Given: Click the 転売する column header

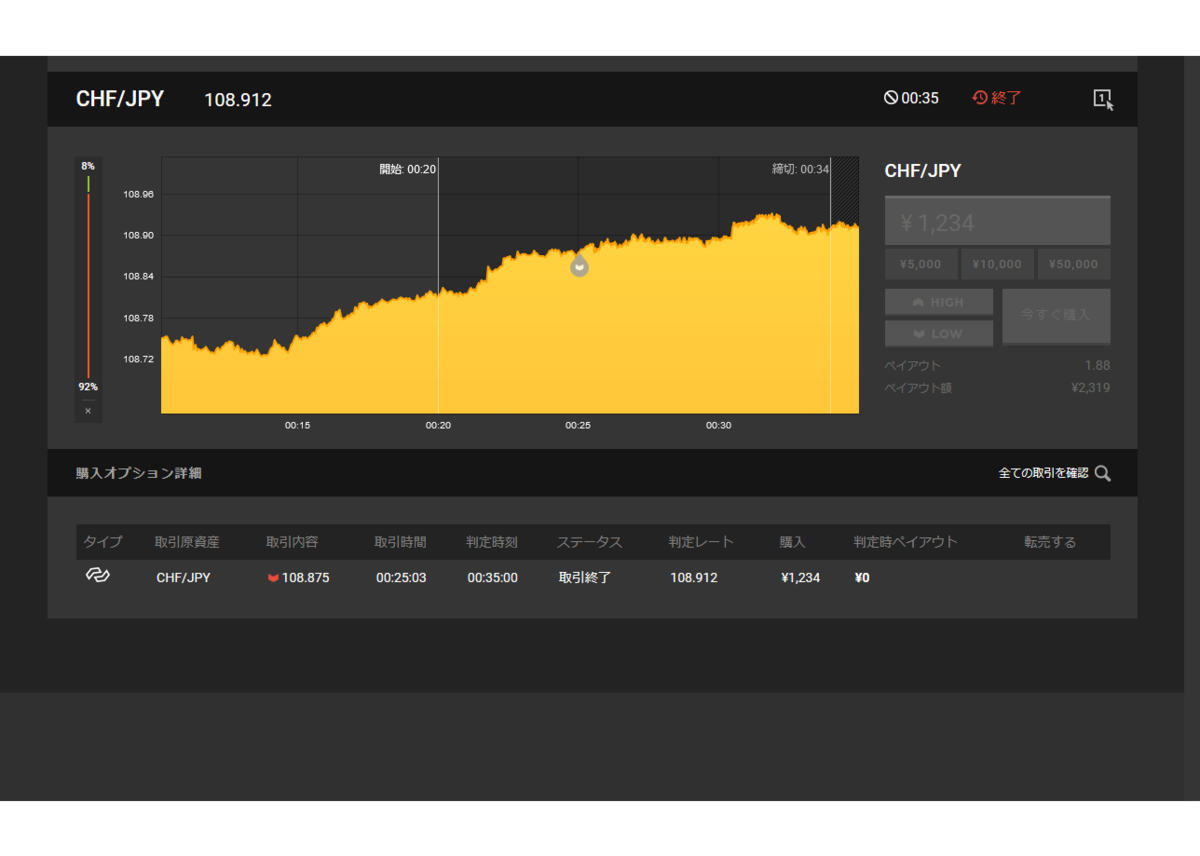Looking at the screenshot, I should tap(1050, 542).
